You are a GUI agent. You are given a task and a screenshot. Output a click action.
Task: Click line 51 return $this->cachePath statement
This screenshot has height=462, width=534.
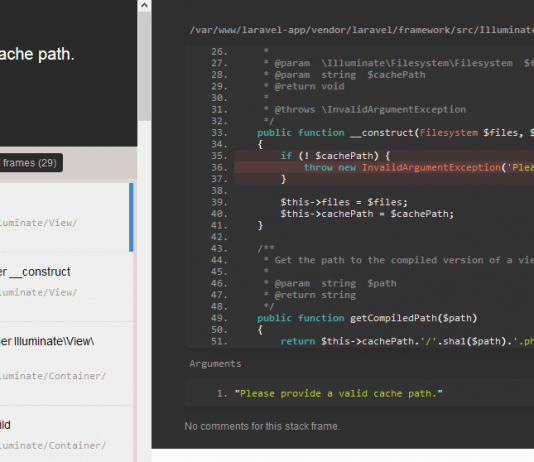(407, 341)
